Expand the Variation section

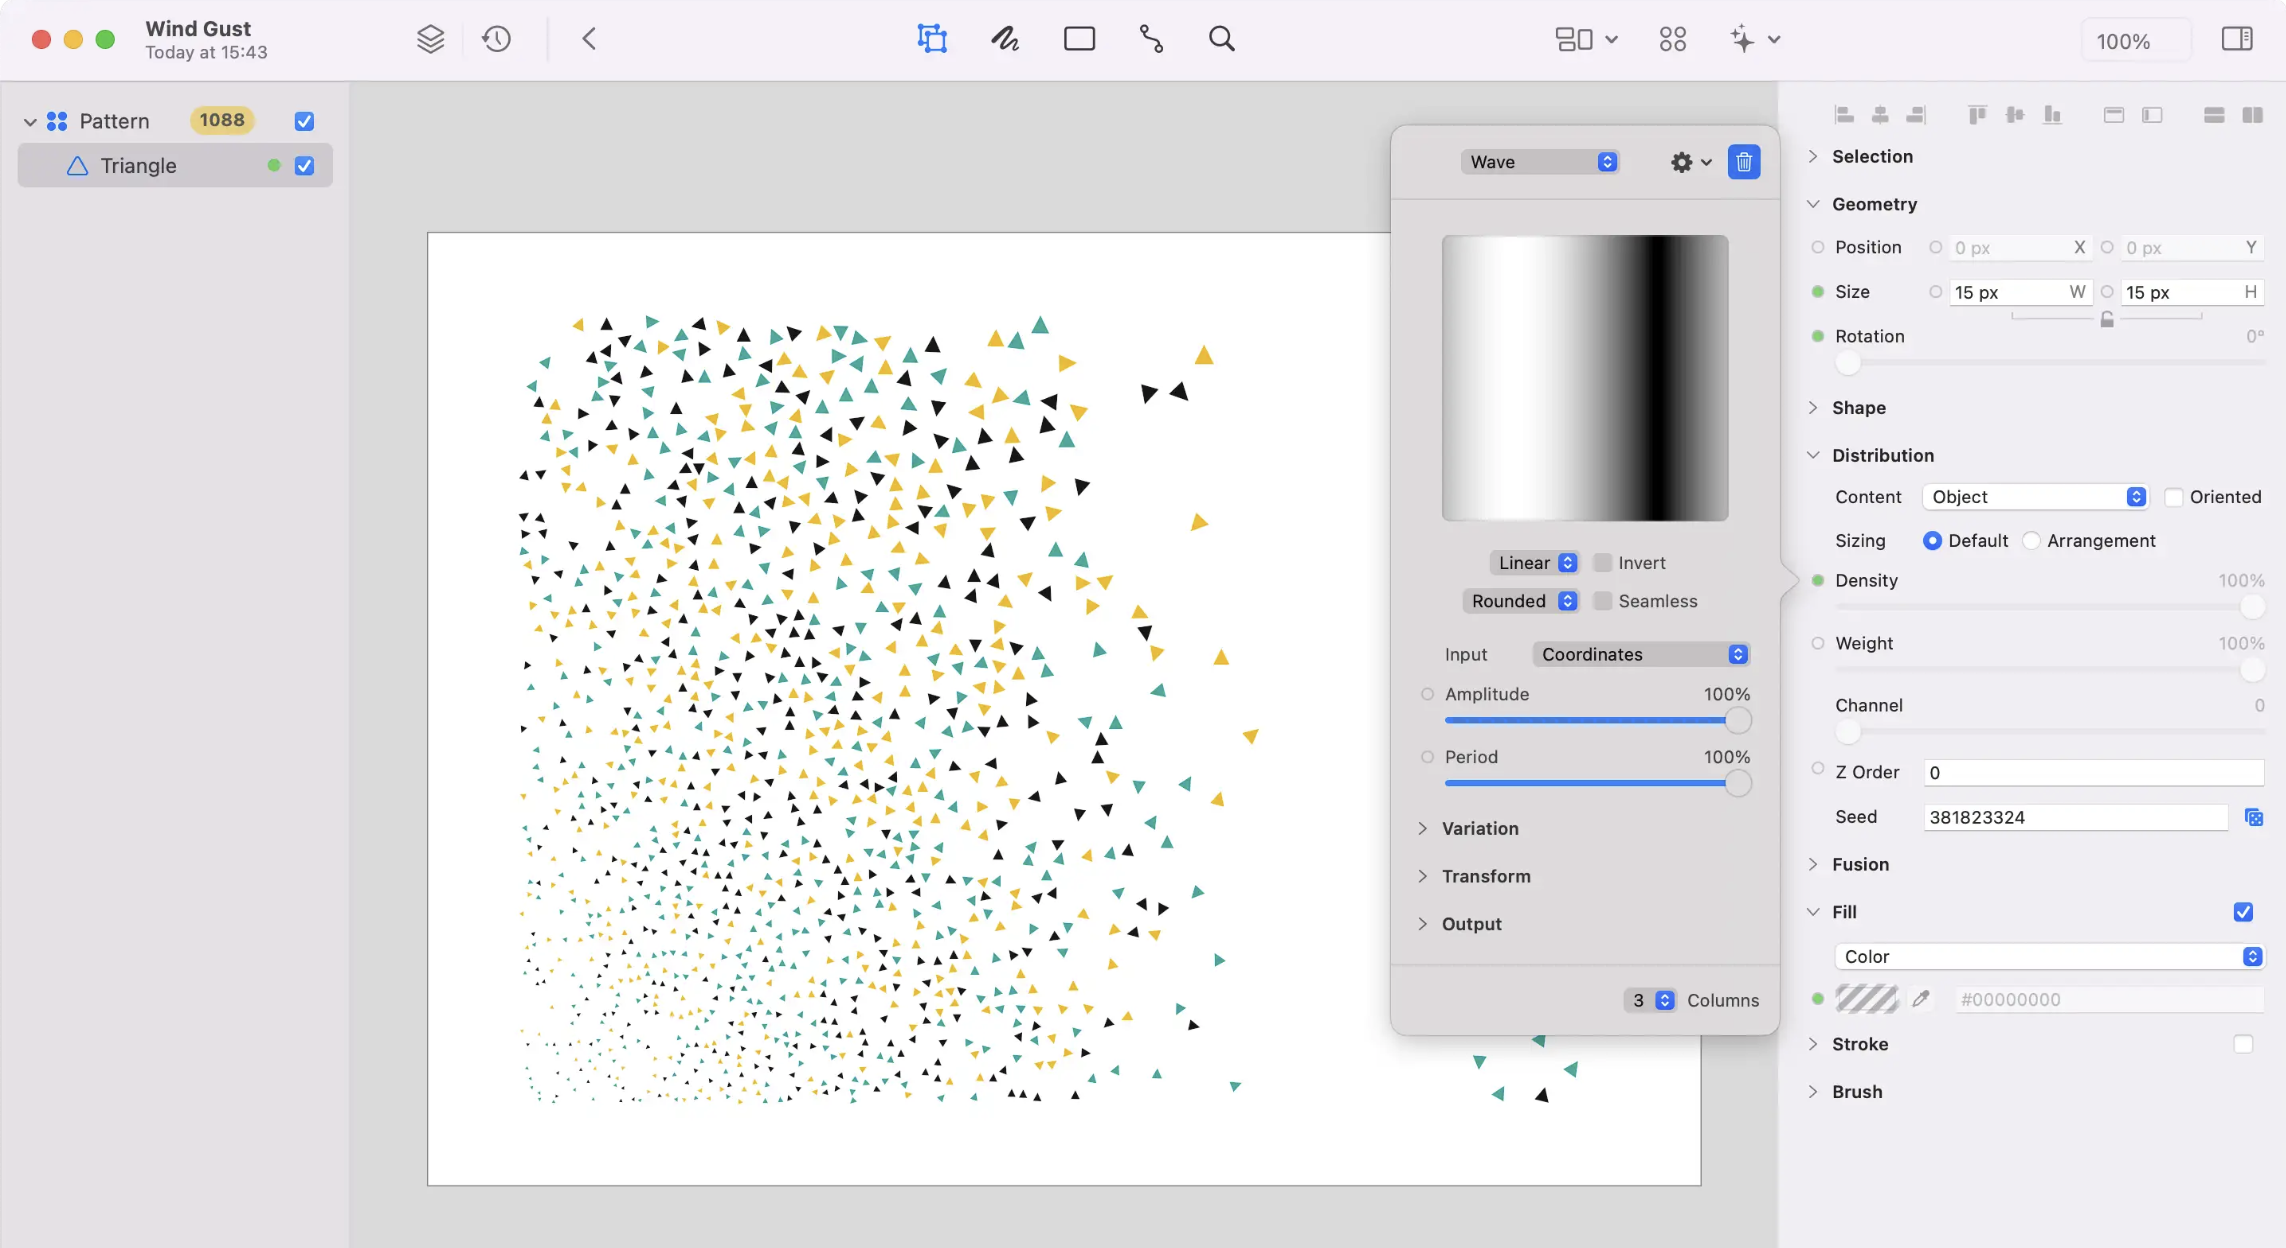pyautogui.click(x=1479, y=827)
